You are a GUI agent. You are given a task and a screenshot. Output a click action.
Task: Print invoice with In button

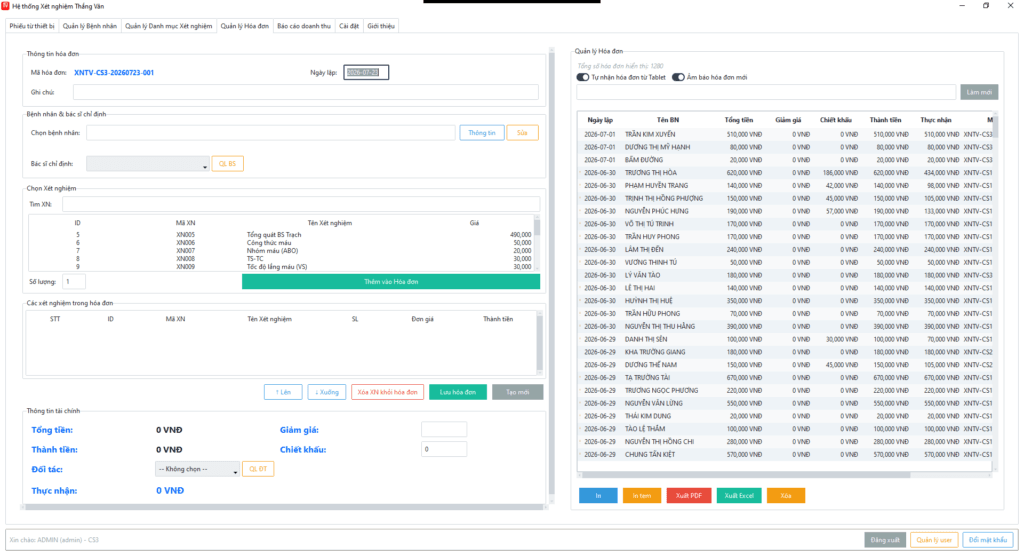tap(598, 496)
